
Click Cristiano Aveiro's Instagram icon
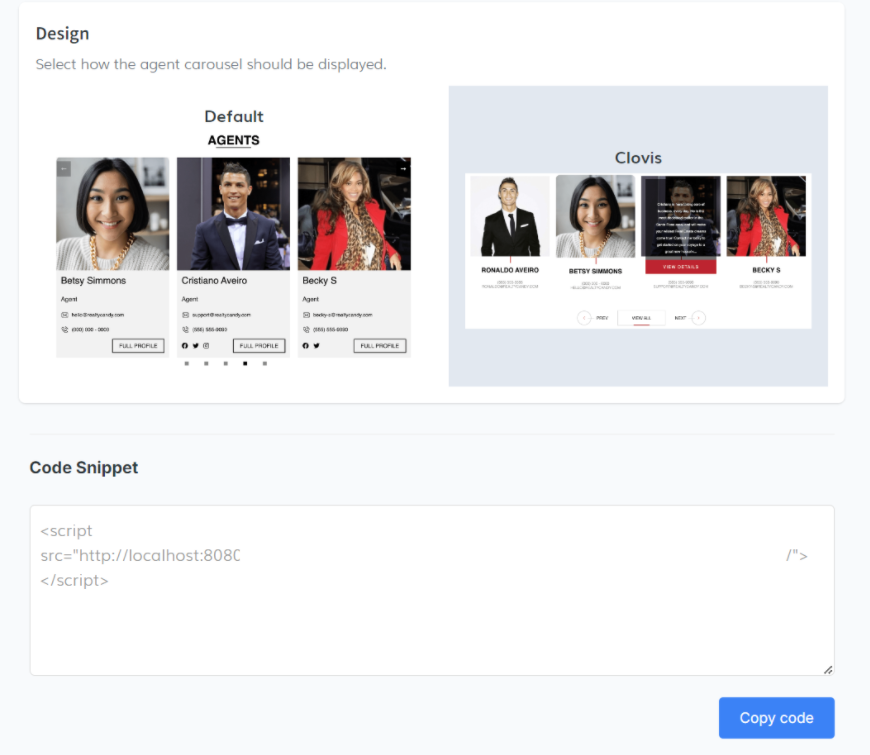click(206, 346)
